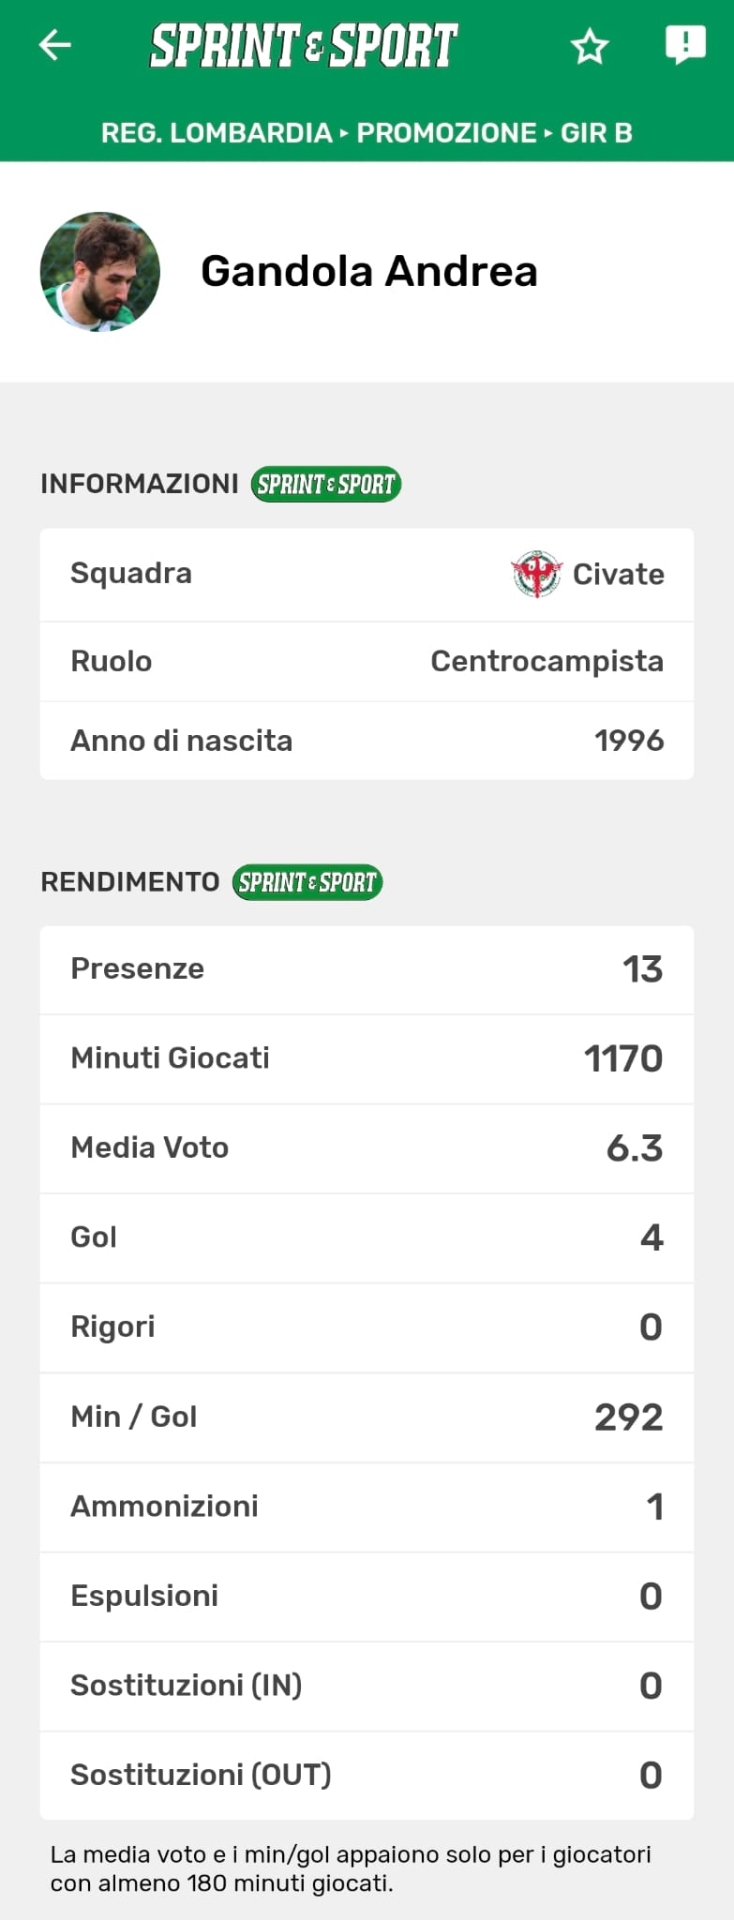The height and width of the screenshot is (1920, 734).
Task: Open the report feedback icon
Action: click(685, 45)
